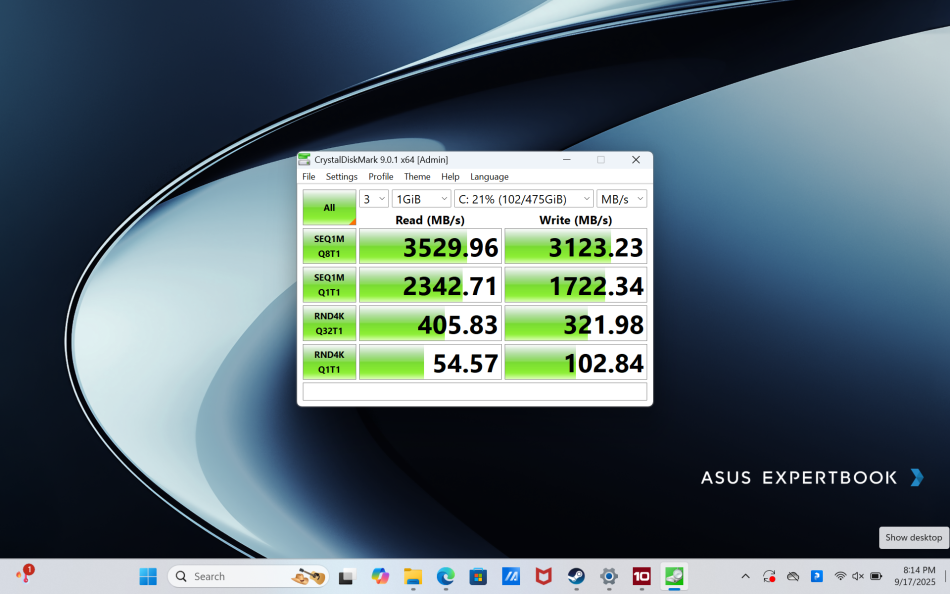The height and width of the screenshot is (594, 950).
Task: Activate the Show desktop button
Action: (x=912, y=537)
